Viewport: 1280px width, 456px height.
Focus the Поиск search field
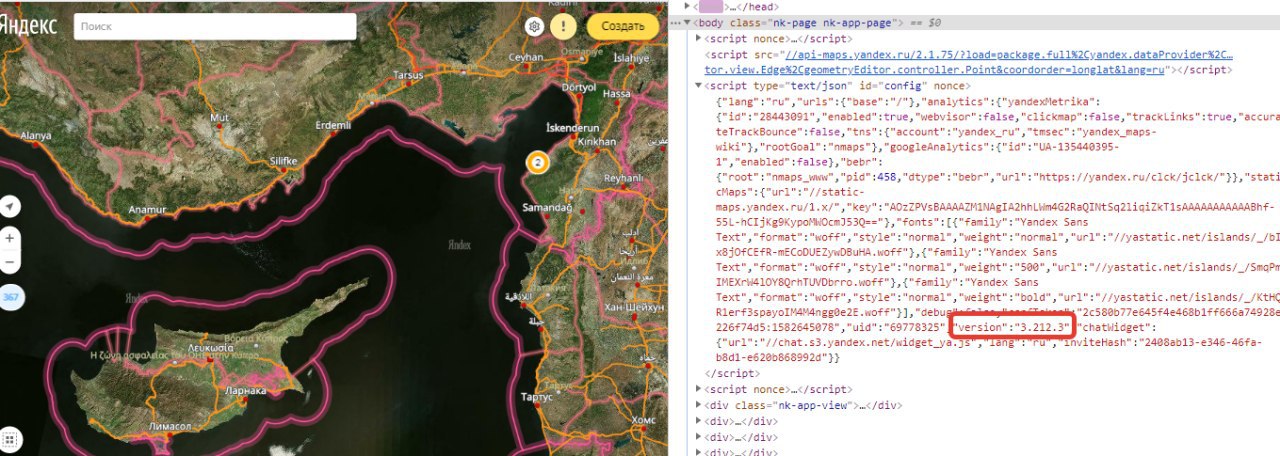(215, 26)
